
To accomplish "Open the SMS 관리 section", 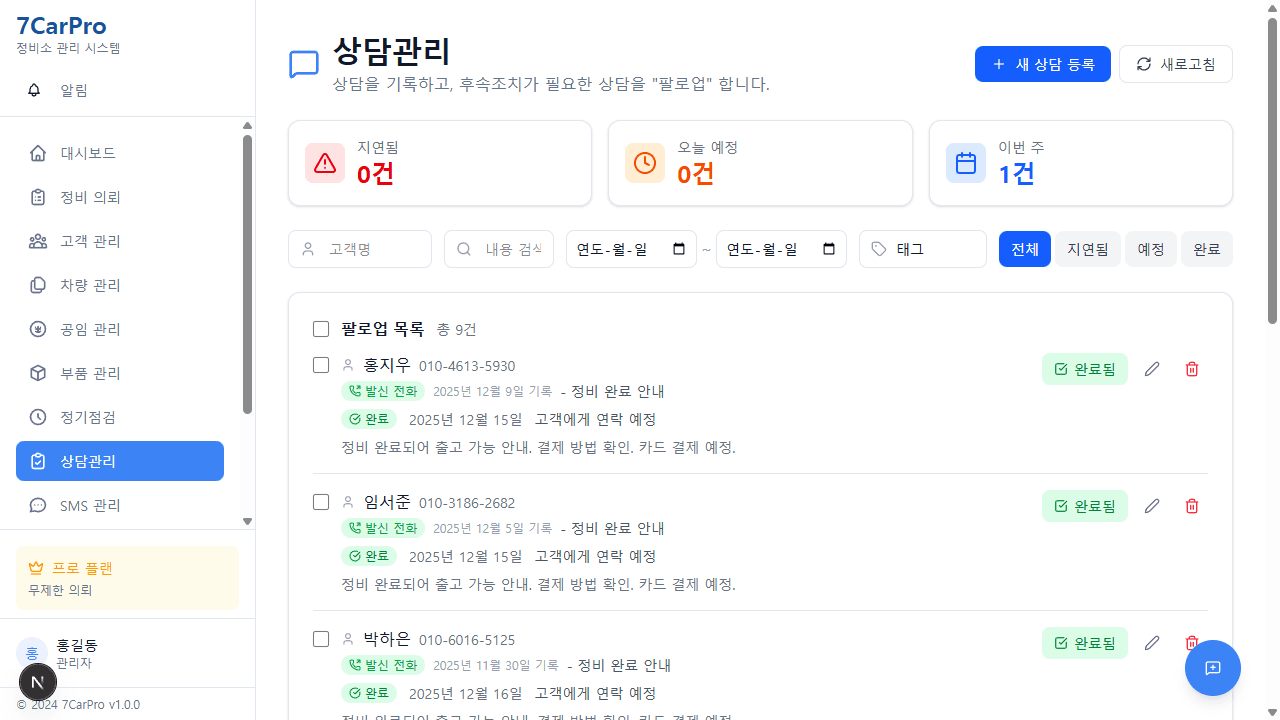I will pos(90,505).
